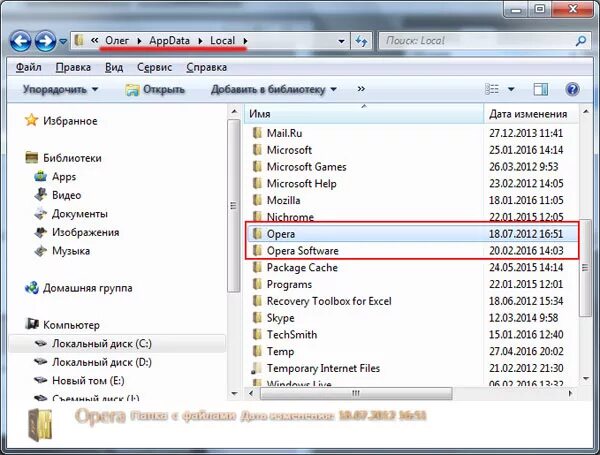600x455 pixels.
Task: Go back with the Back arrow button
Action: pyautogui.click(x=20, y=41)
